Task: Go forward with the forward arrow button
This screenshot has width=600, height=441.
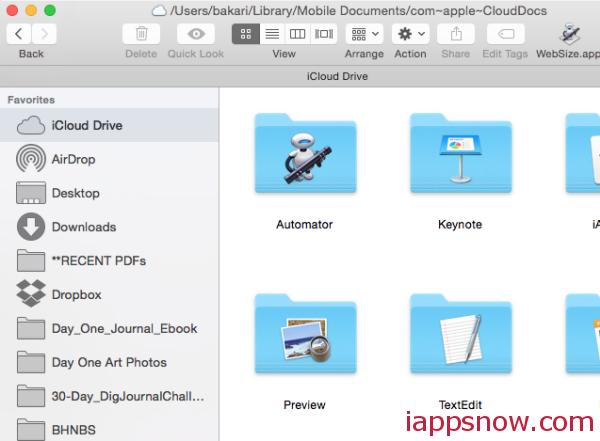Action: (x=44, y=34)
